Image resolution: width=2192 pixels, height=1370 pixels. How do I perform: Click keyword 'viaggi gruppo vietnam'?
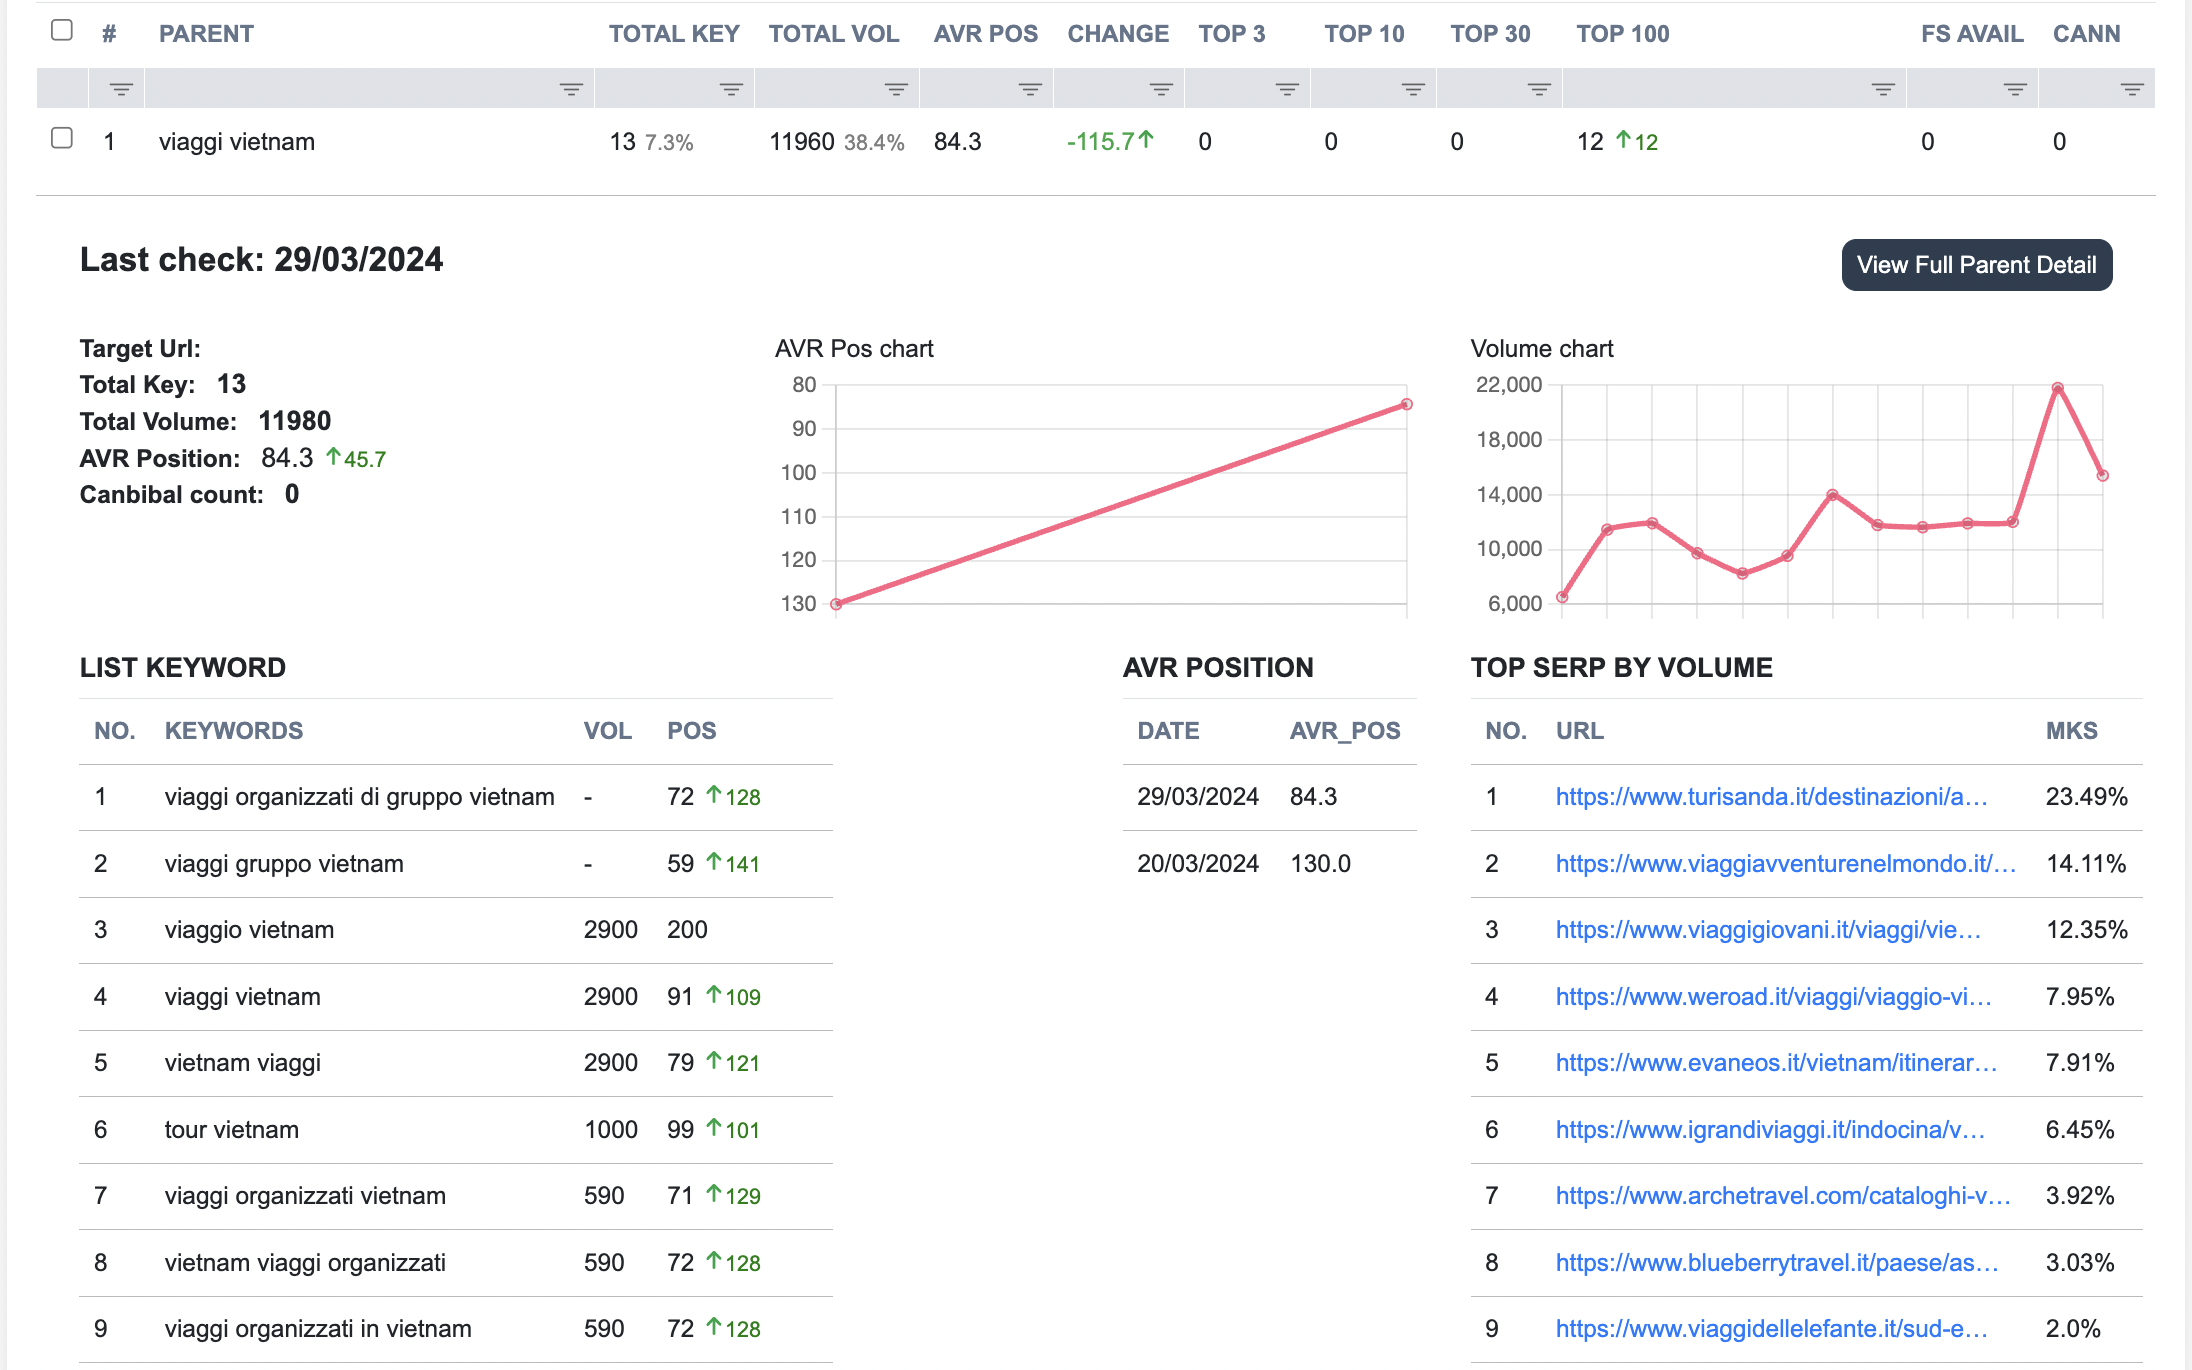coord(284,864)
